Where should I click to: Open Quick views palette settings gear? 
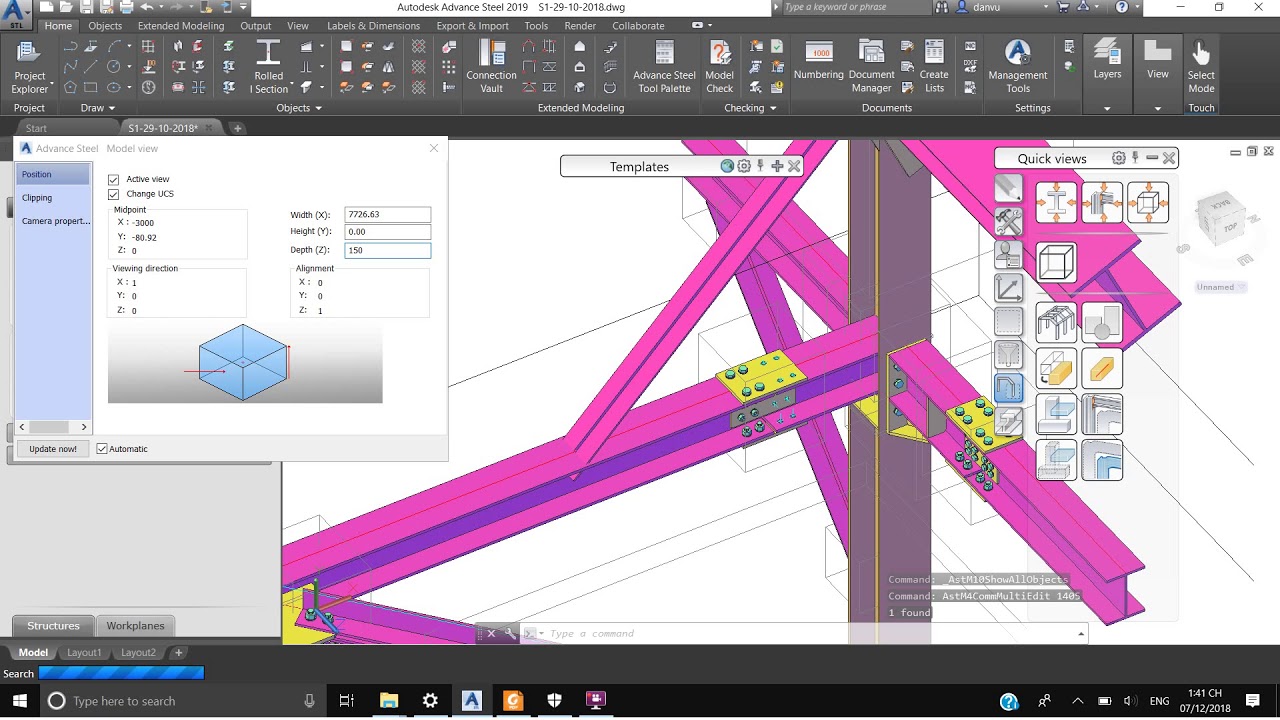1119,158
